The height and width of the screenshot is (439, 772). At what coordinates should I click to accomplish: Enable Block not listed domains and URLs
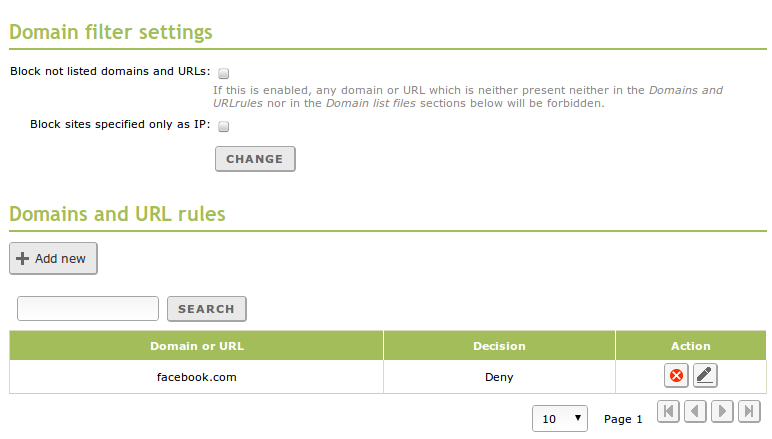224,73
